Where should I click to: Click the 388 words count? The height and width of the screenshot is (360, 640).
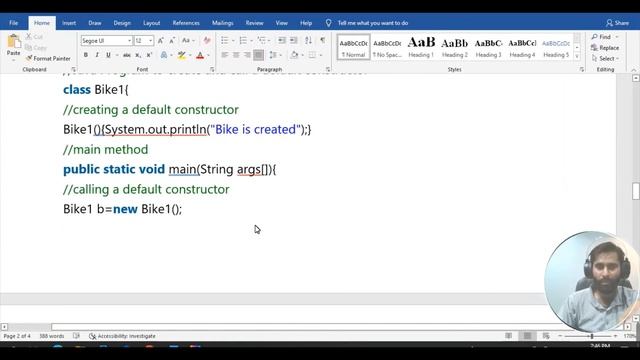point(52,336)
